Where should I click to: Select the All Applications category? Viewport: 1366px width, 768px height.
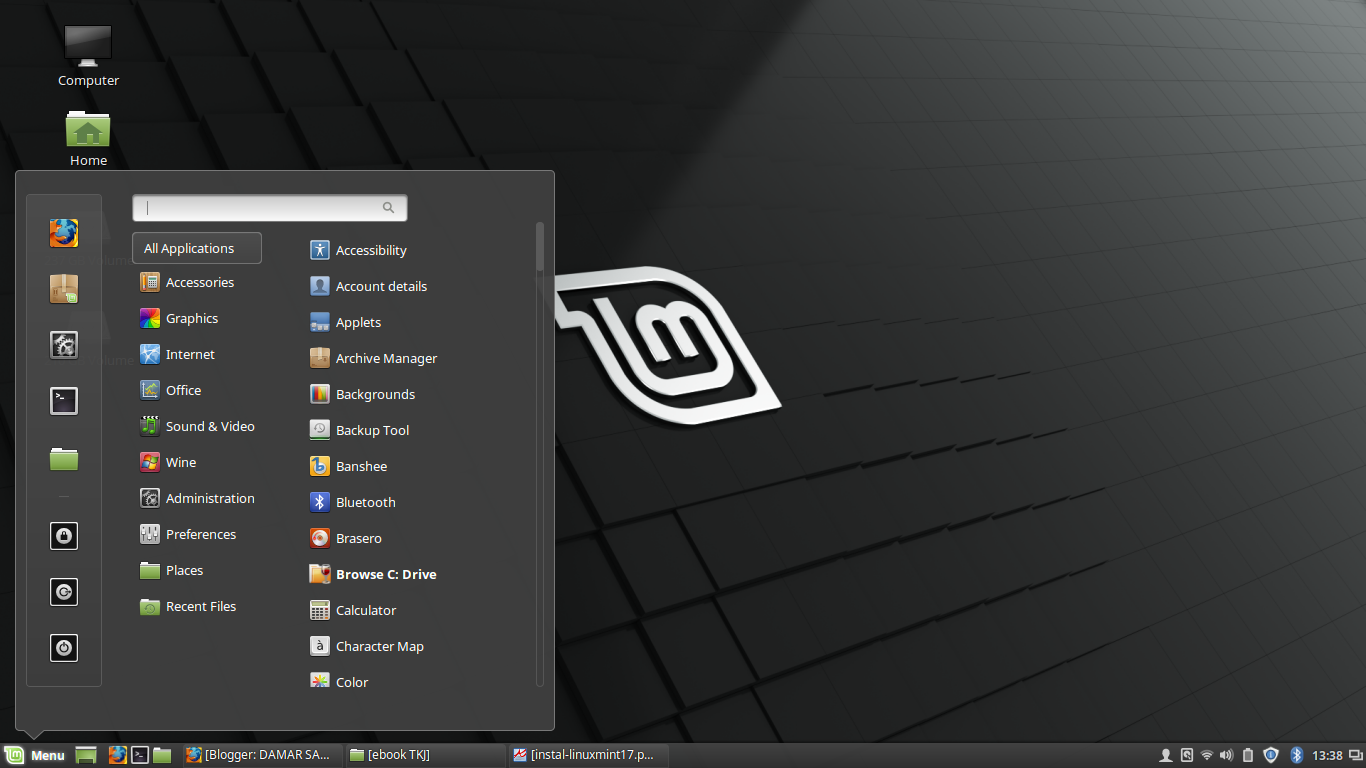[x=197, y=248]
